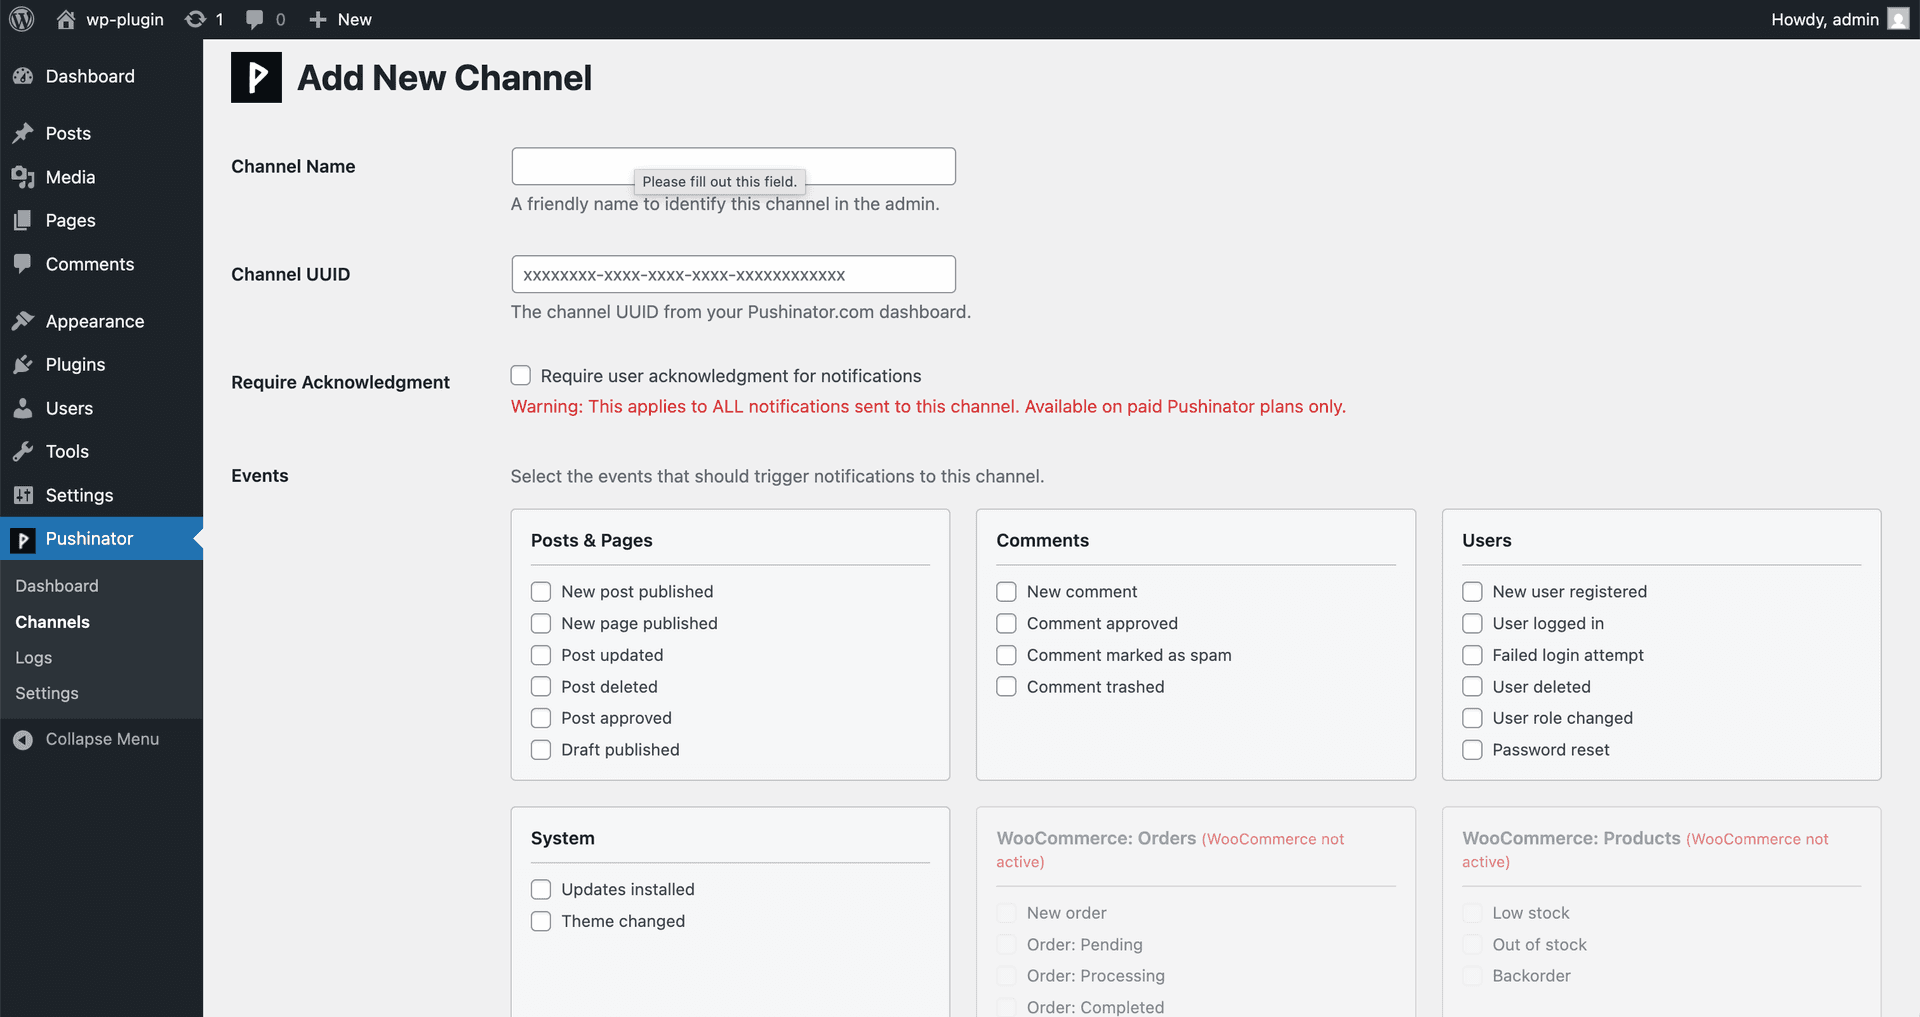
Task: Open the comments bubble icon in admin bar
Action: [252, 19]
